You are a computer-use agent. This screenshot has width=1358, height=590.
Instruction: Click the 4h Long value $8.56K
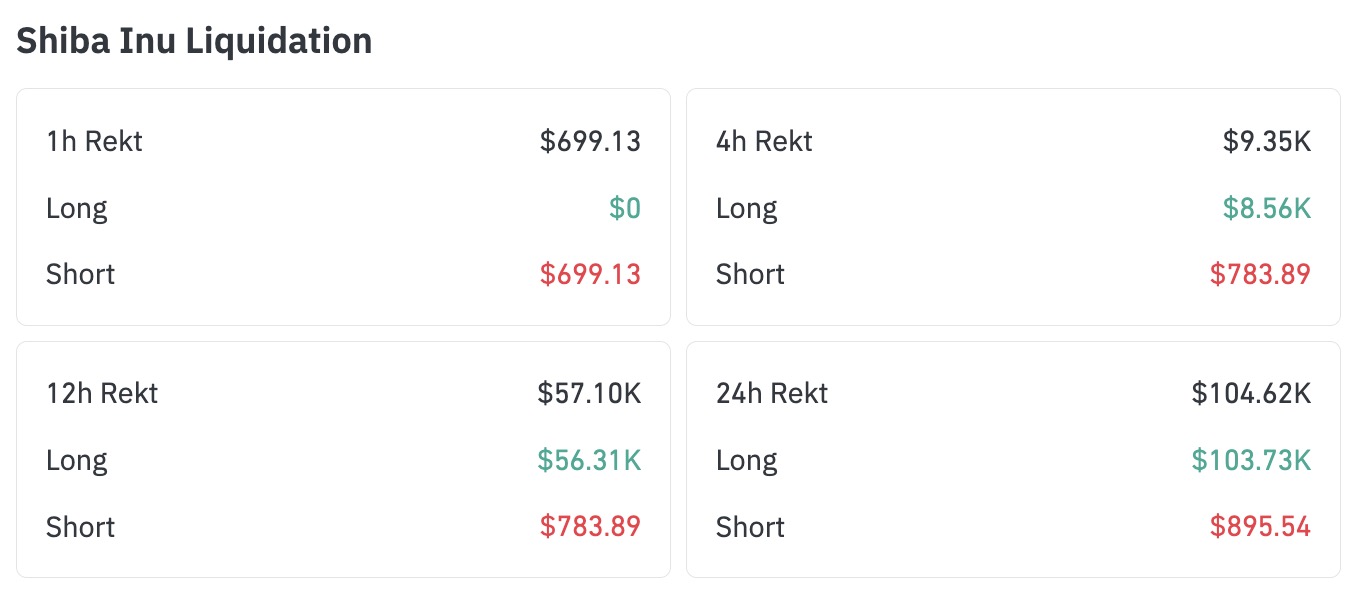point(1266,208)
